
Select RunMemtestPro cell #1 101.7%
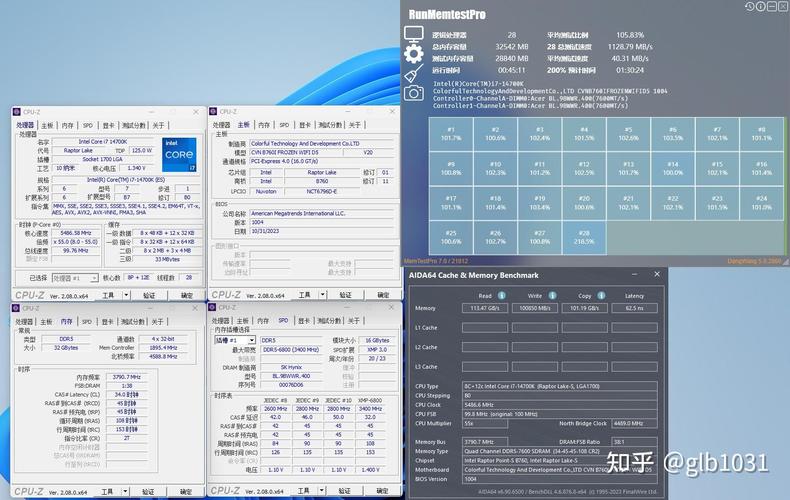click(451, 134)
